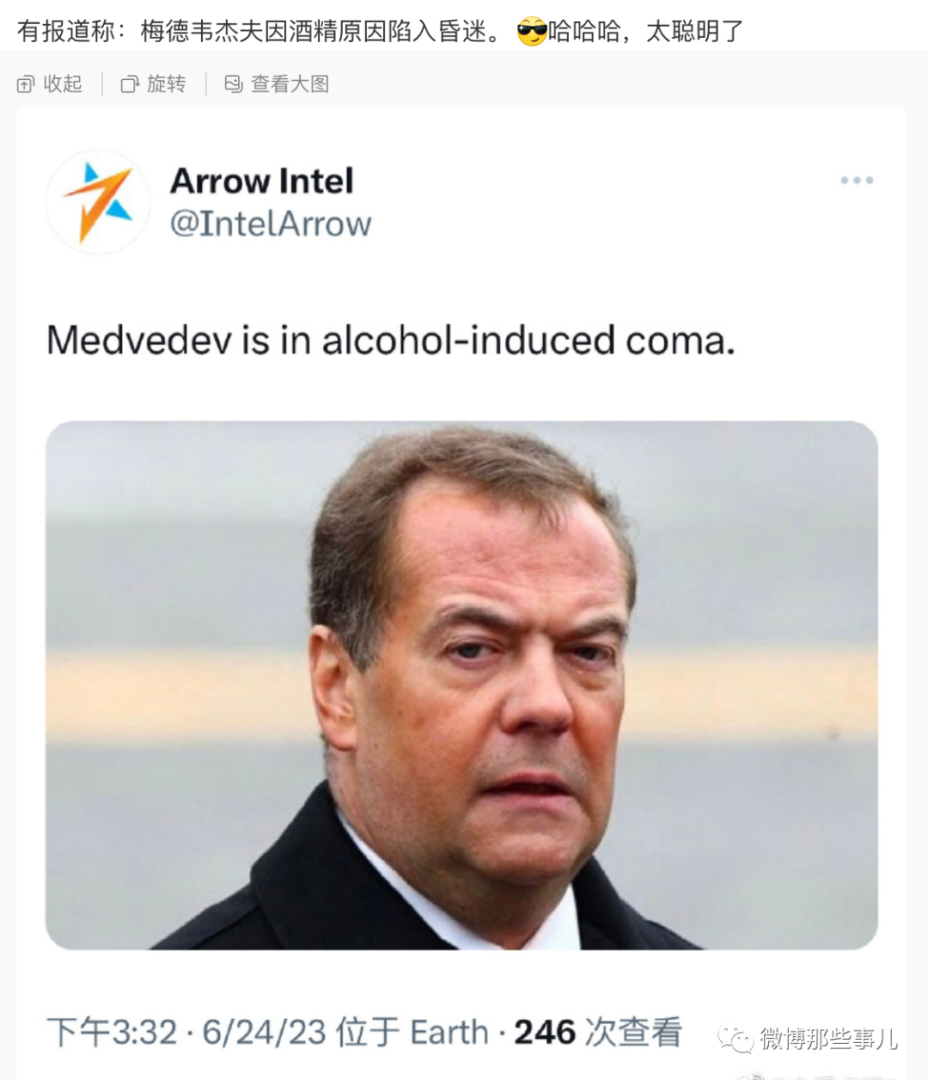
Task: Click the Earth location label
Action: point(447,1032)
